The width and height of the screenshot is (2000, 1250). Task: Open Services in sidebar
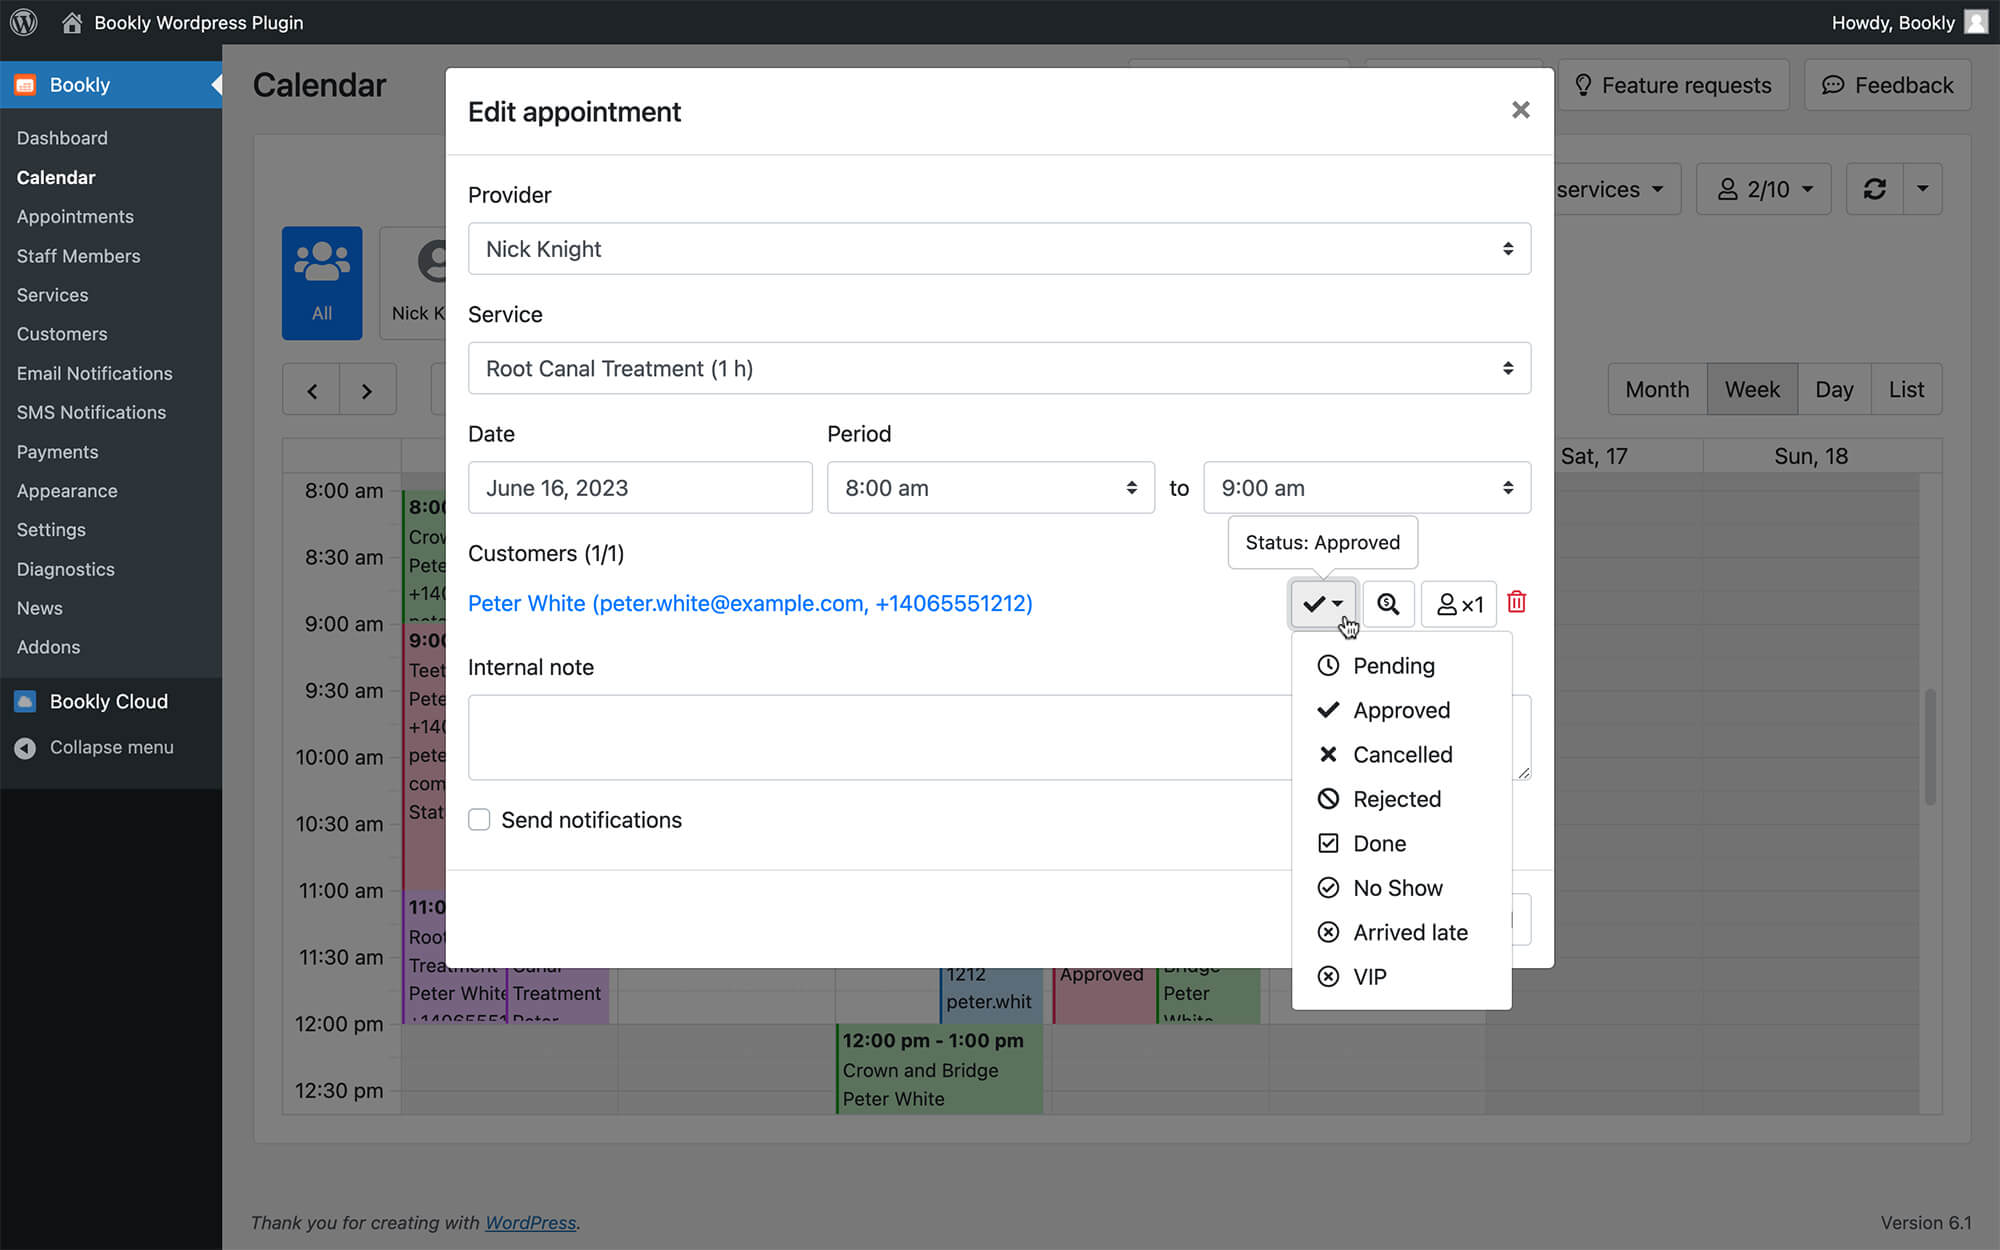pyautogui.click(x=52, y=295)
